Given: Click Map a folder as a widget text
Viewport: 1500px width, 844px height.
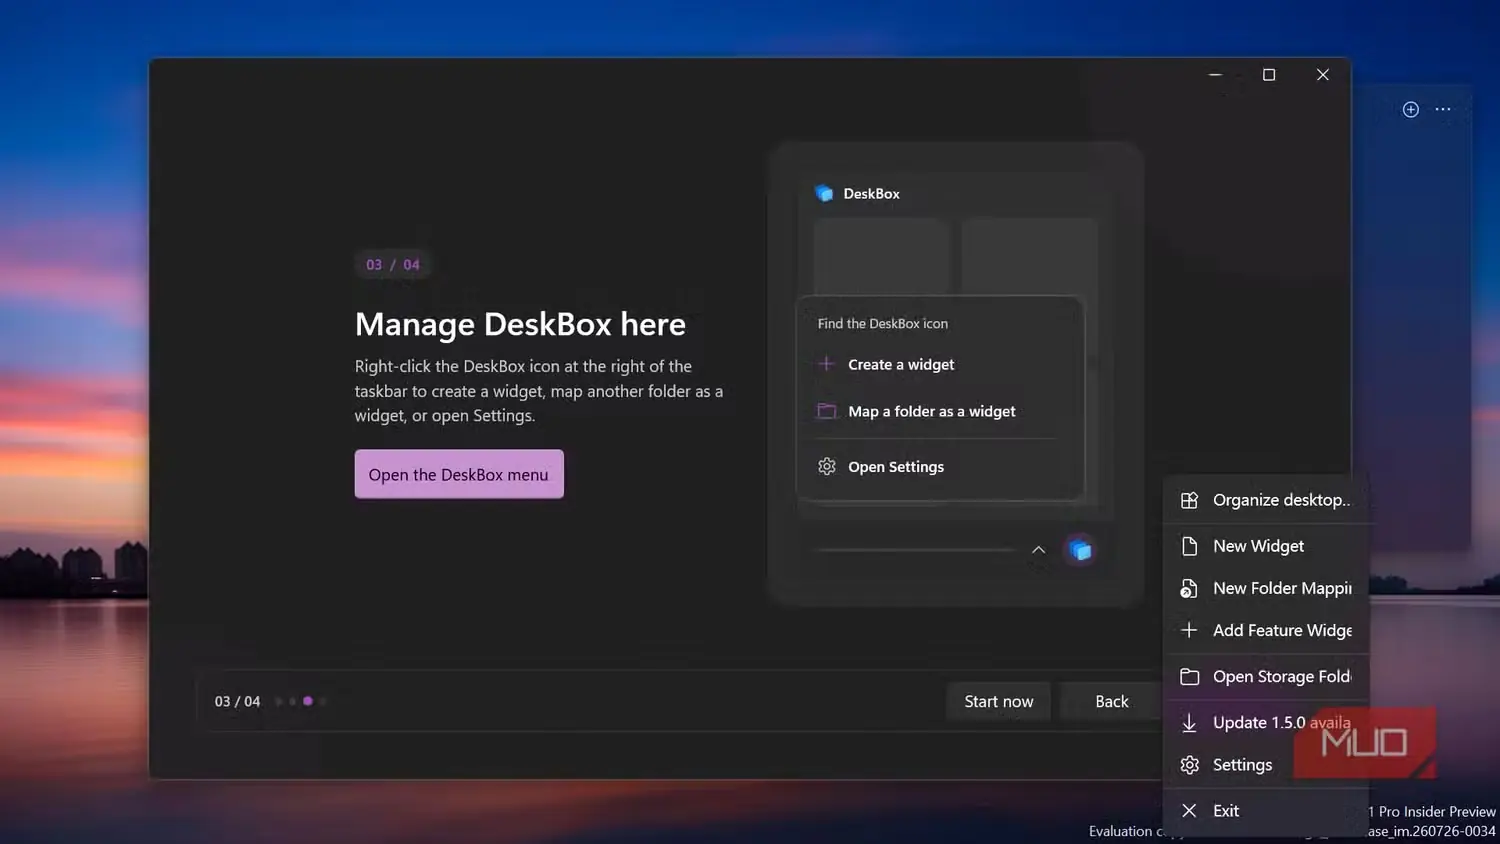Looking at the screenshot, I should pos(932,411).
